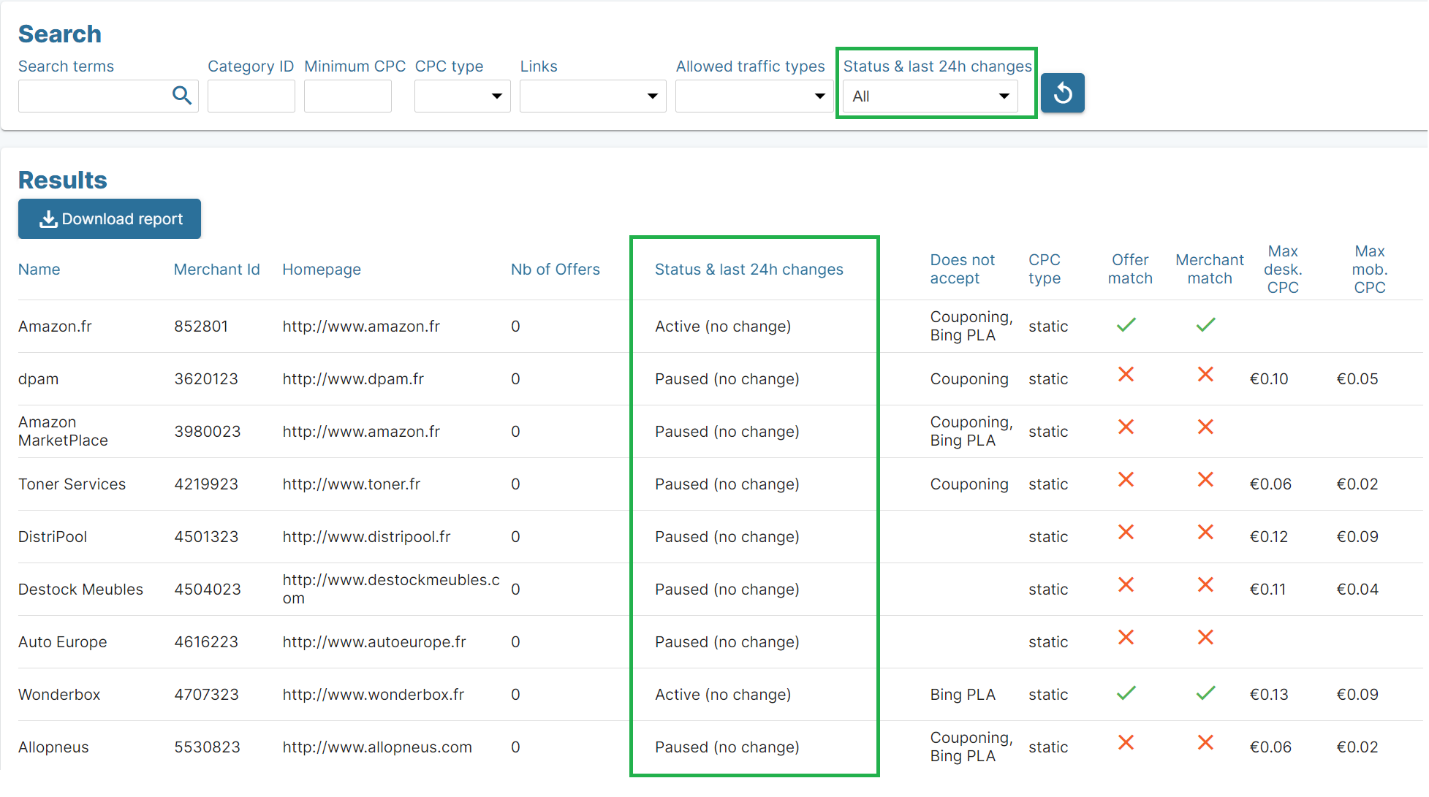Image resolution: width=1429 pixels, height=797 pixels.
Task: Open Status & last 24h changes filter
Action: (930, 96)
